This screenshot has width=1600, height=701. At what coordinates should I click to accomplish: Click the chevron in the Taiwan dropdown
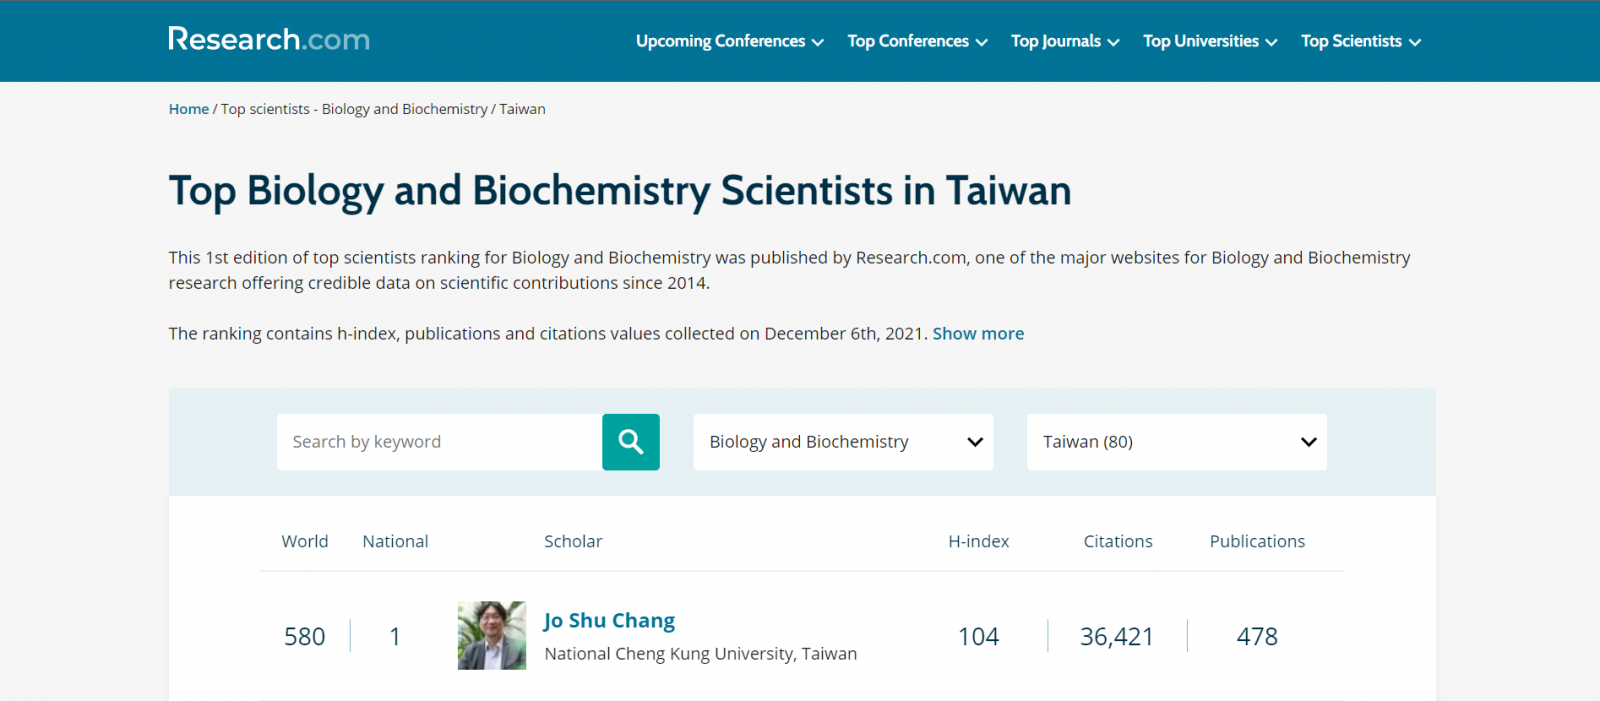pyautogui.click(x=1308, y=442)
